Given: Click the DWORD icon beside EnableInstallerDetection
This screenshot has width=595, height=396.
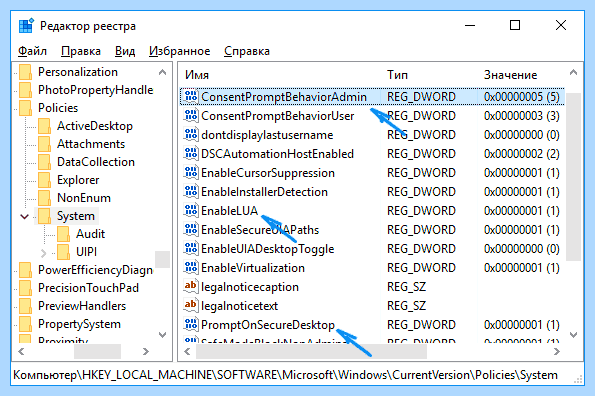Looking at the screenshot, I should tap(191, 191).
